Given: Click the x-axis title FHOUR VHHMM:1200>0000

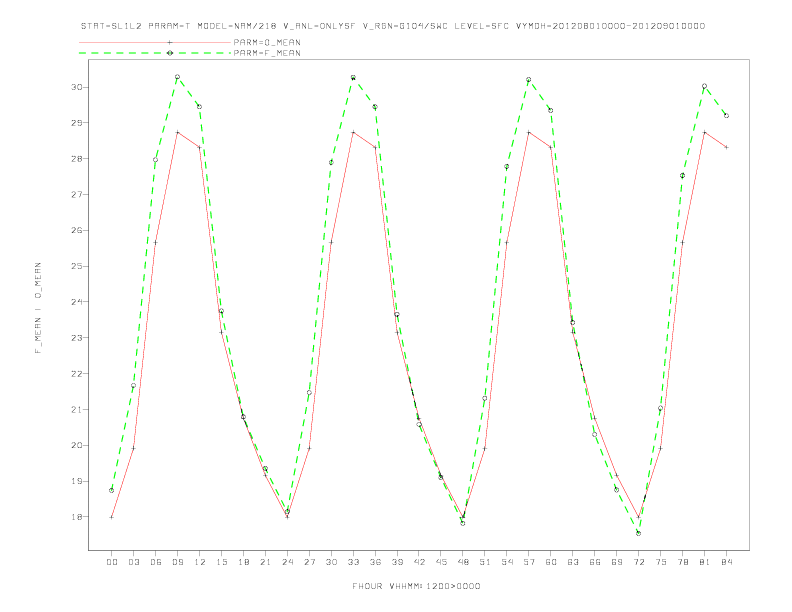Looking at the screenshot, I should [416, 586].
